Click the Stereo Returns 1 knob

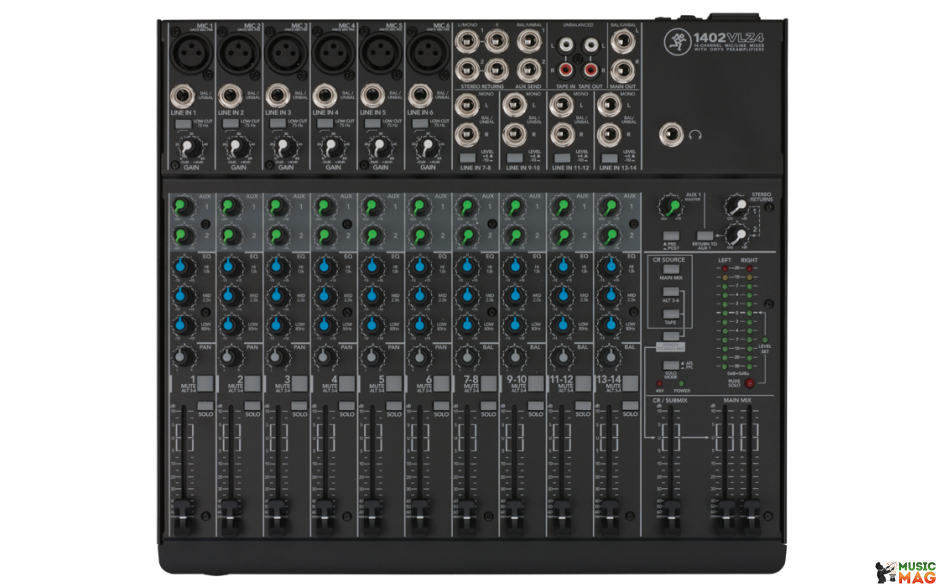point(737,207)
